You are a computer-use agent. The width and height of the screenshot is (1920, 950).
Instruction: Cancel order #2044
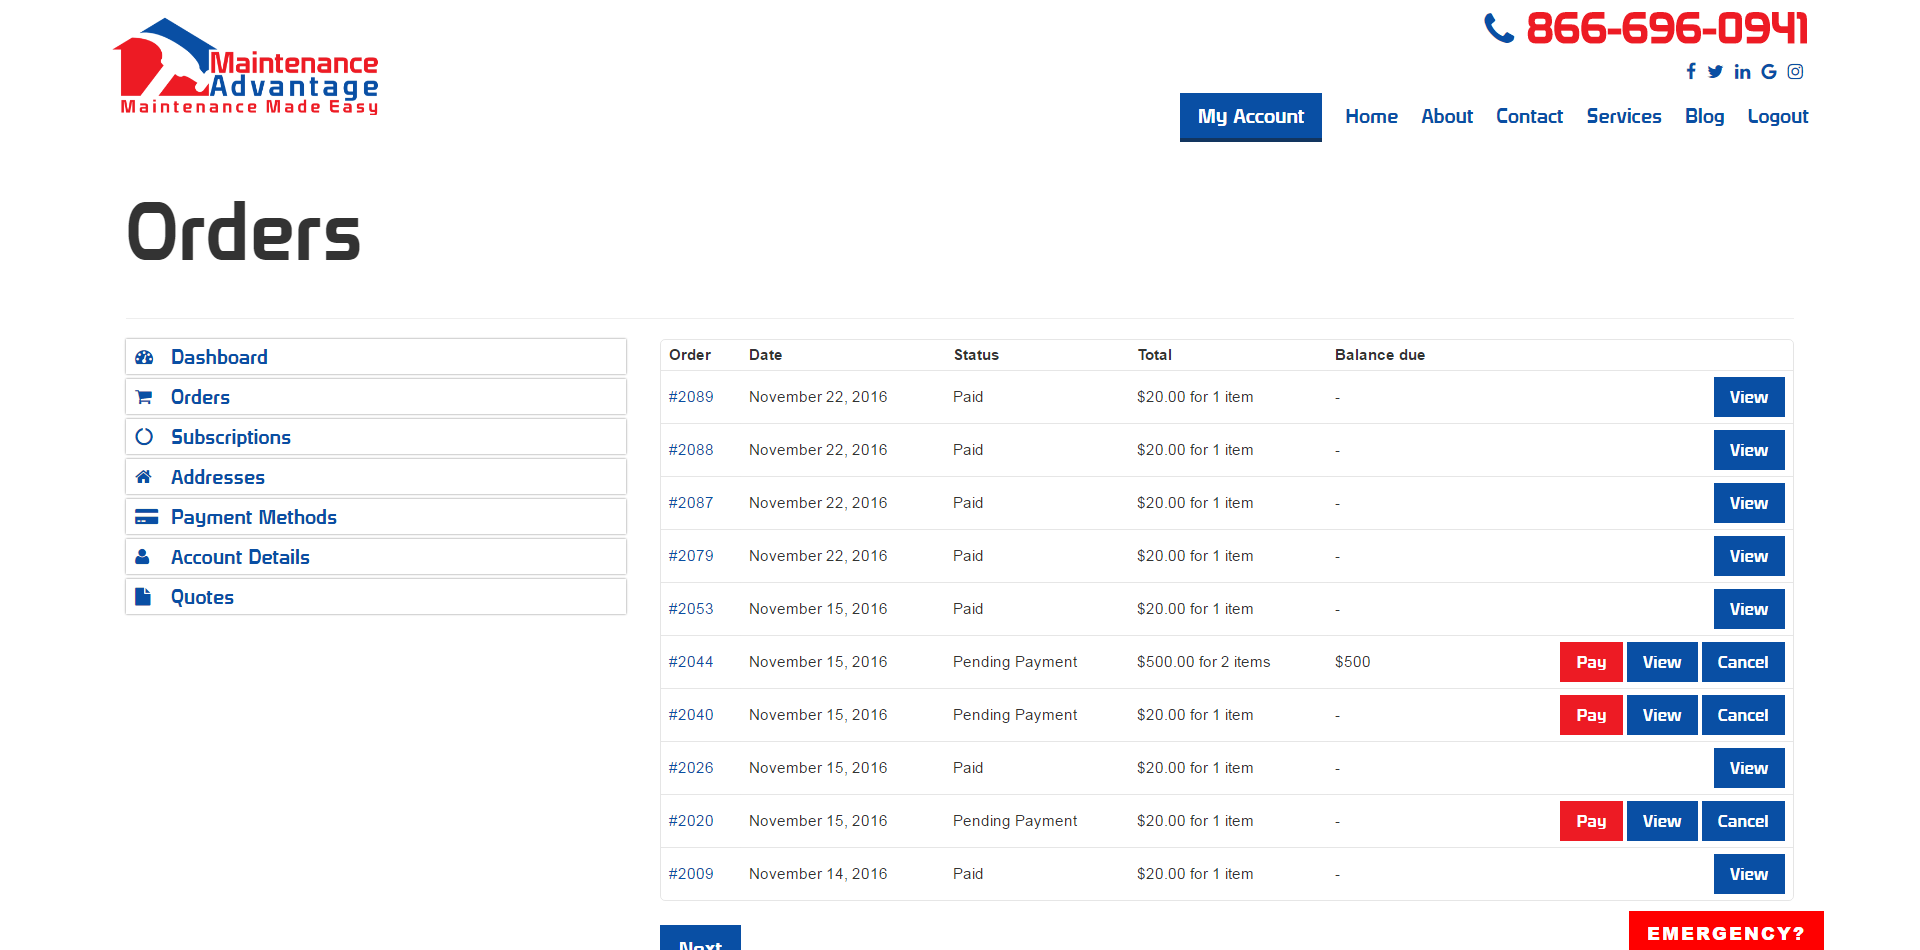1743,662
